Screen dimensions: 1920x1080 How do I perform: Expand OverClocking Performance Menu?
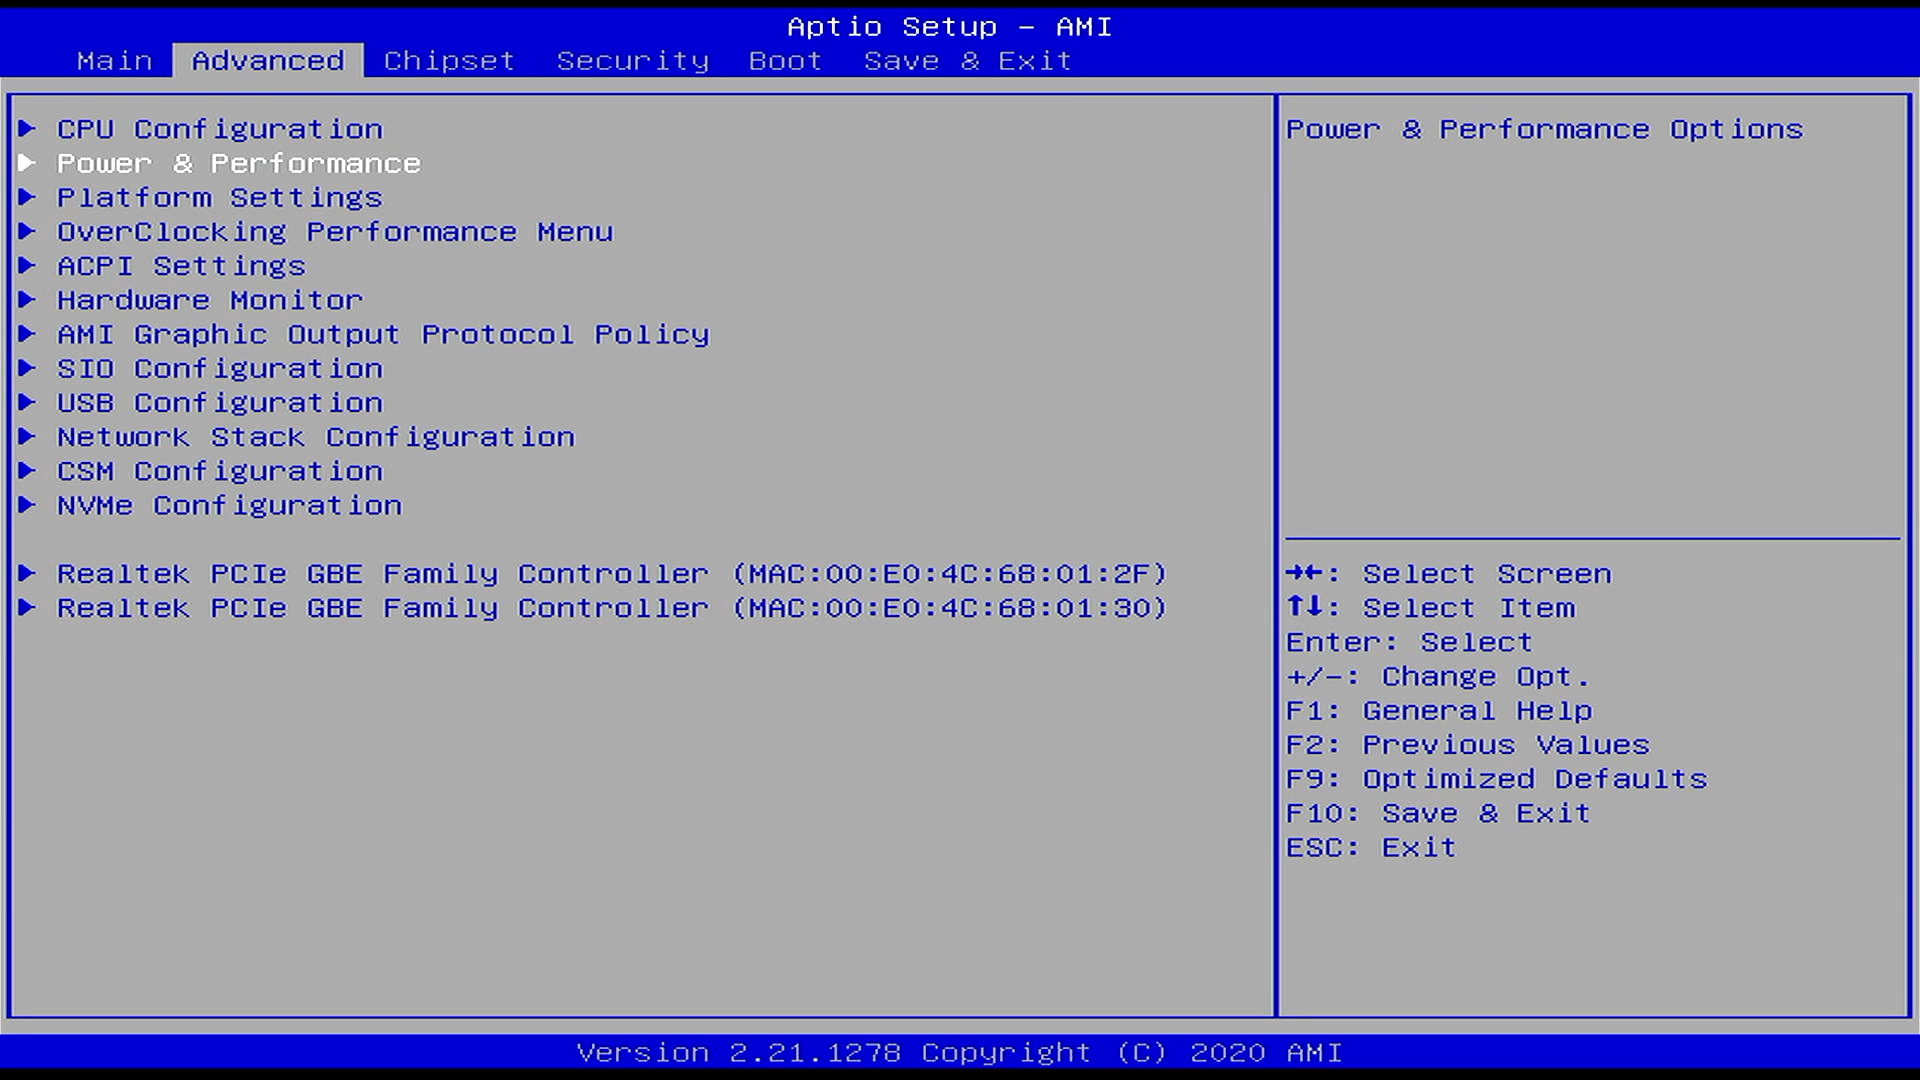click(x=334, y=232)
